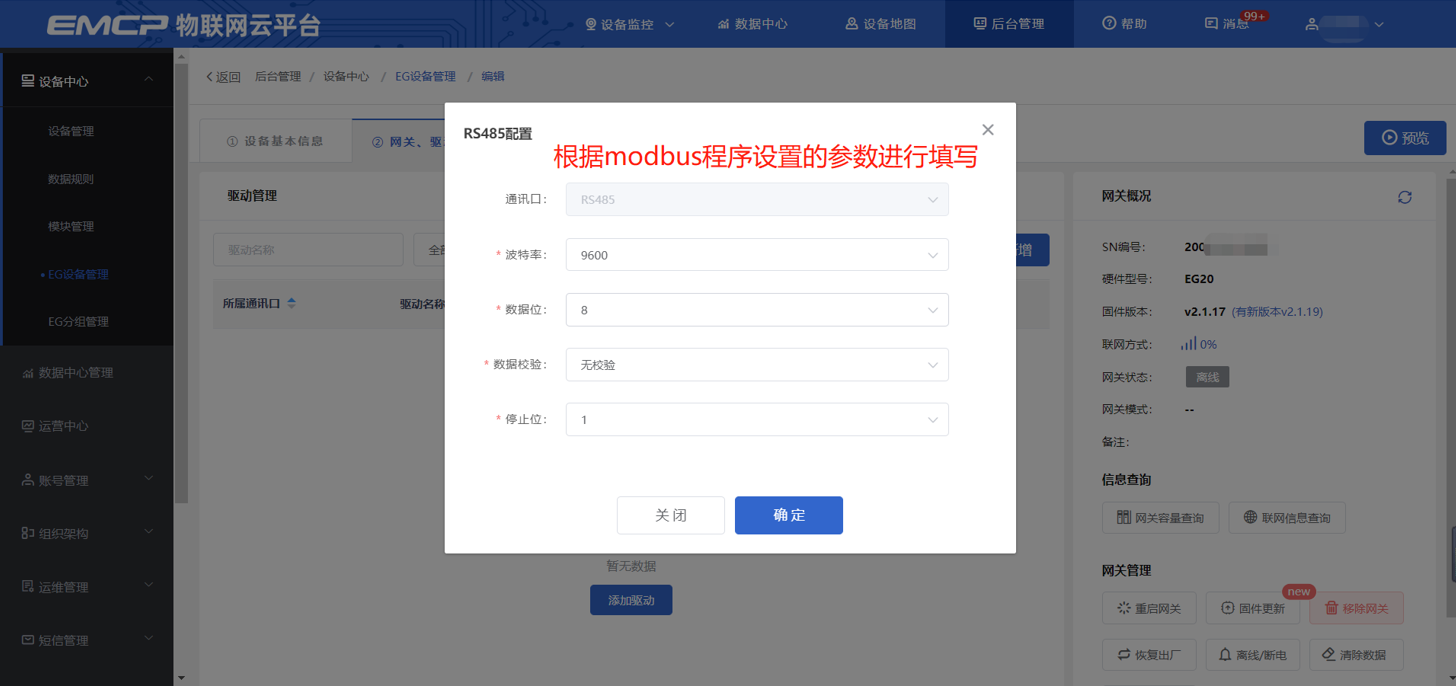
Task: Click the 帮助 help icon
Action: (x=1109, y=24)
